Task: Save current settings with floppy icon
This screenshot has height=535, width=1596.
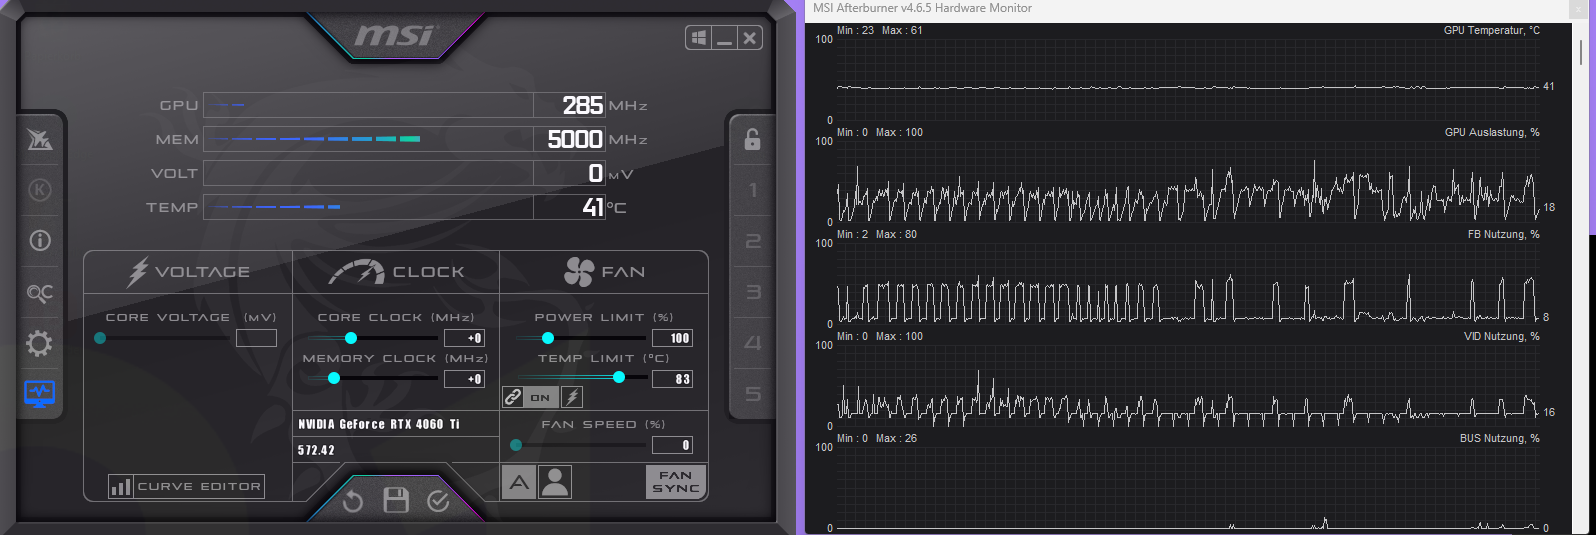Action: [396, 500]
